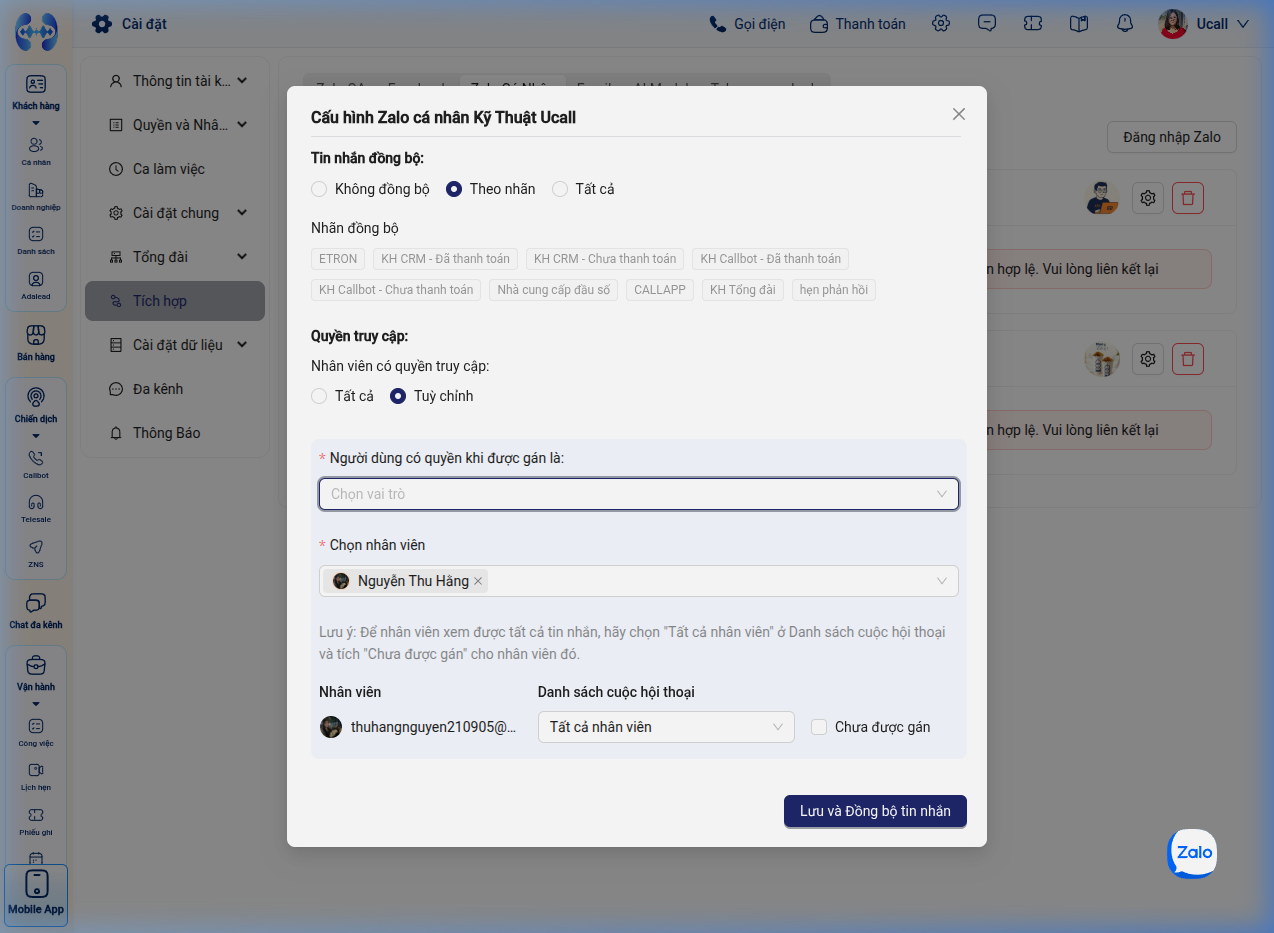Expand Quyền và Nhâ... settings section
Screen dimensions: 1274x933
(x=177, y=125)
